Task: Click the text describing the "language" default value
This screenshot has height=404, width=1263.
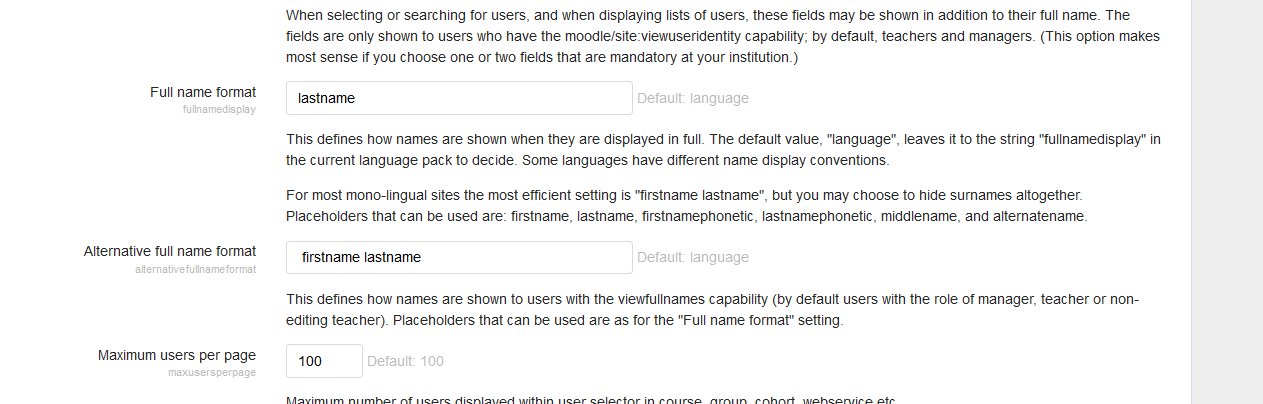Action: (723, 149)
